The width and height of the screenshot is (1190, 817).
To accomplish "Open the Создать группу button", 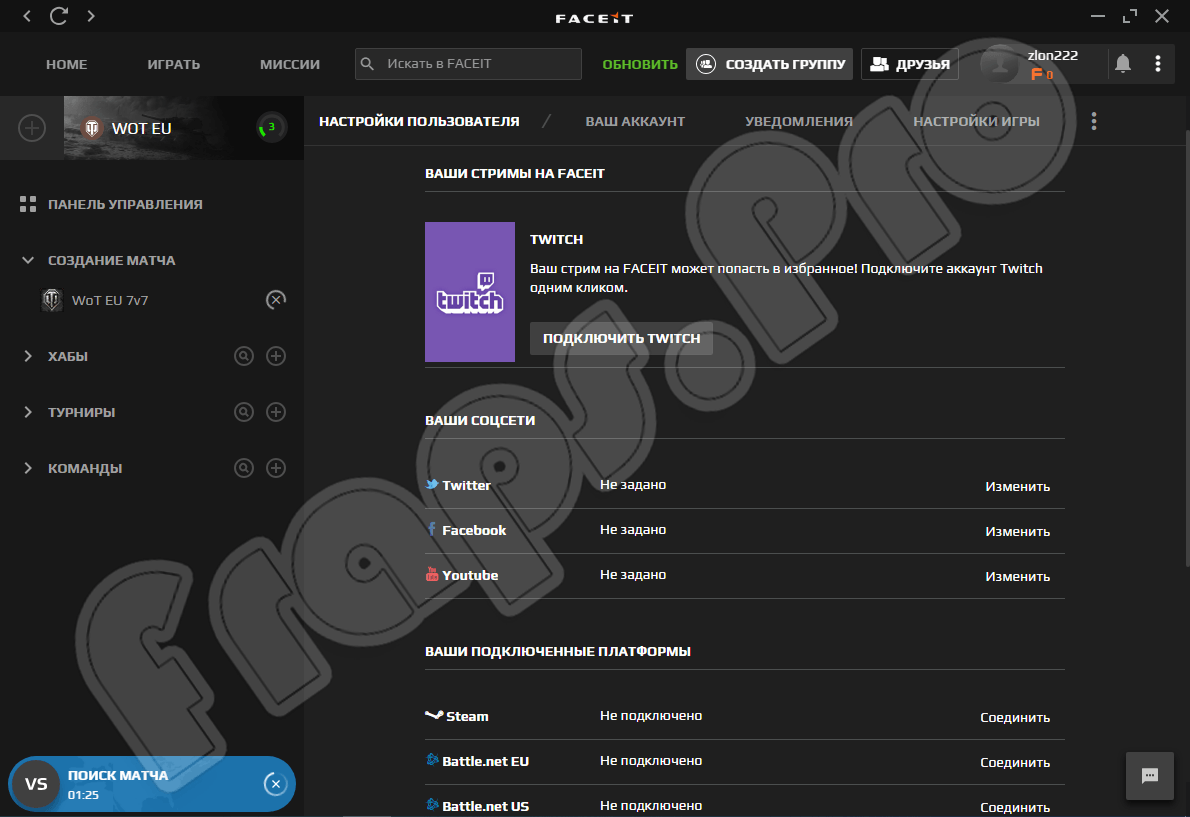I will coord(770,64).
